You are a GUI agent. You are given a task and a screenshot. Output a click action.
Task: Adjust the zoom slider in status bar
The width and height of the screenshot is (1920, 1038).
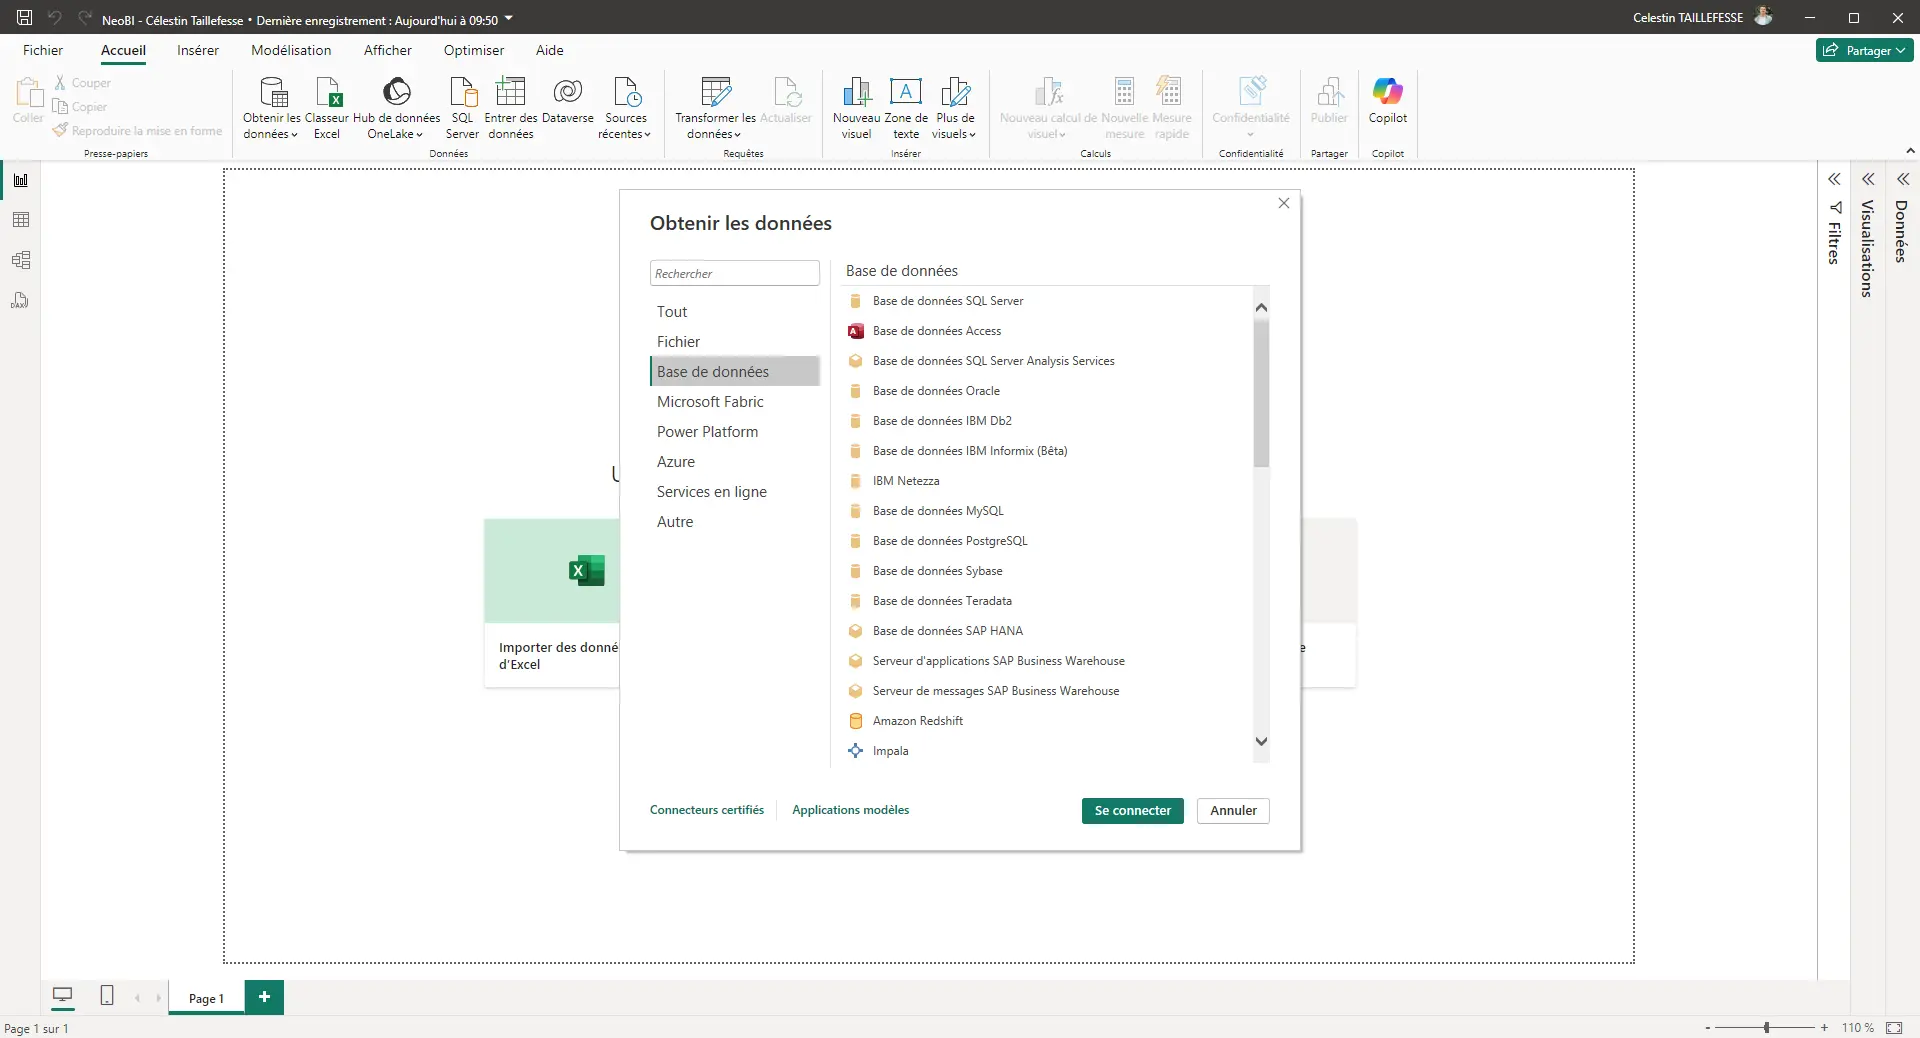pyautogui.click(x=1767, y=1027)
